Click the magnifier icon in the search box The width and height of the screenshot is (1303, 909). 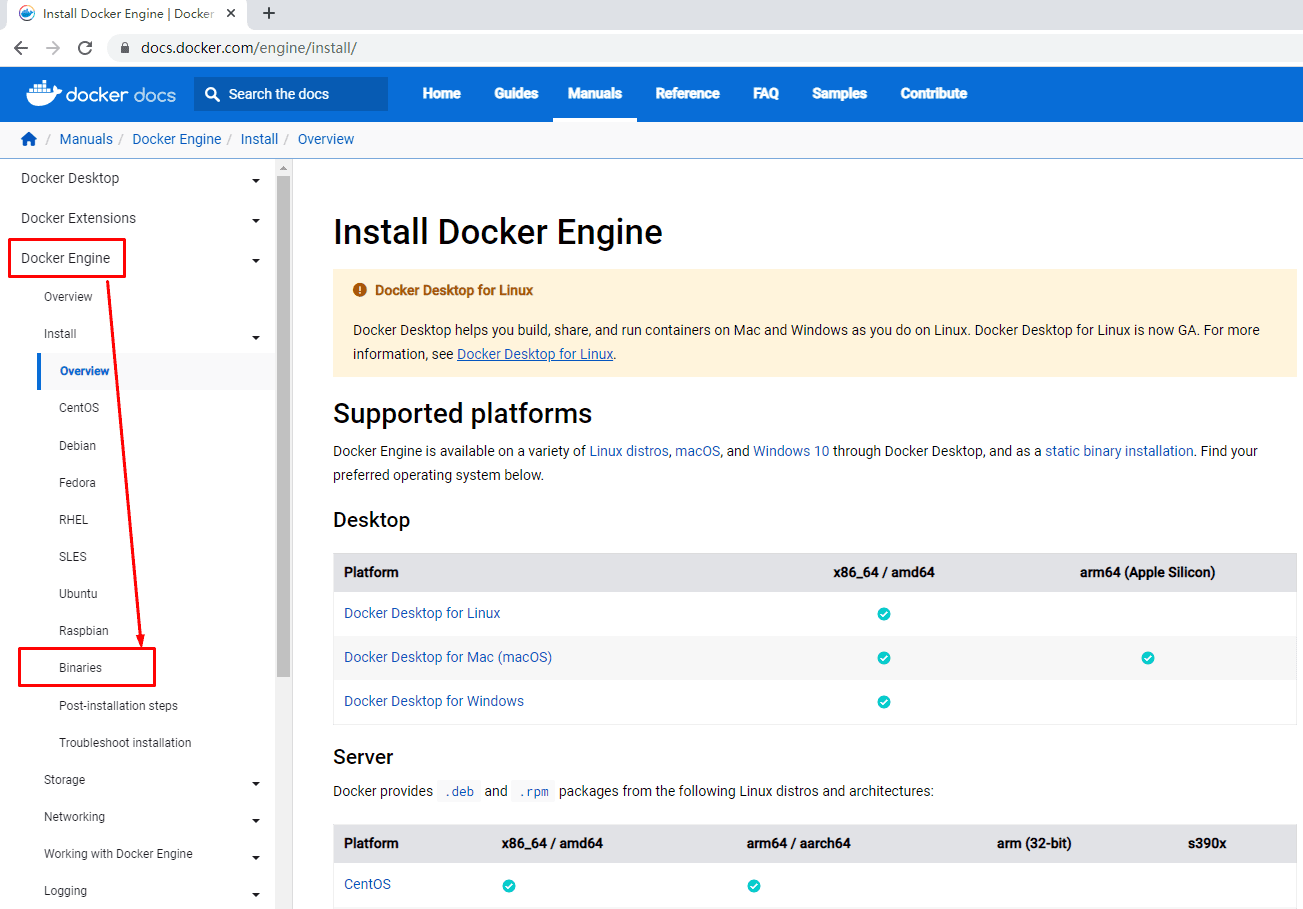(212, 94)
